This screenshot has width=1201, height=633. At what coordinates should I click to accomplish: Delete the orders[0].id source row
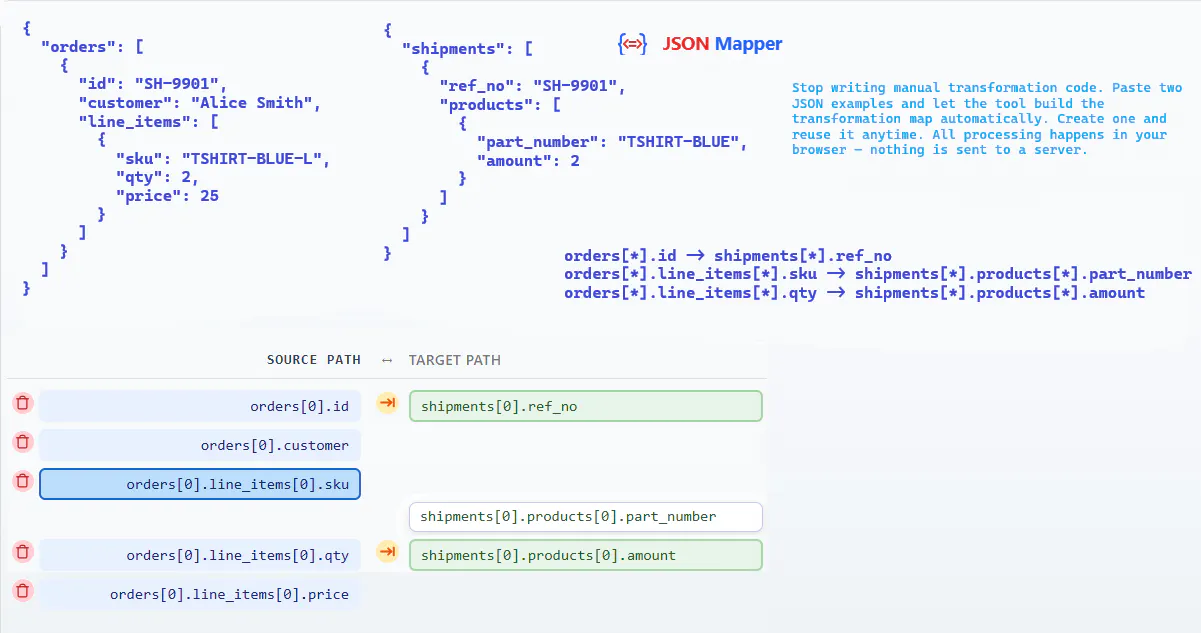coord(23,403)
